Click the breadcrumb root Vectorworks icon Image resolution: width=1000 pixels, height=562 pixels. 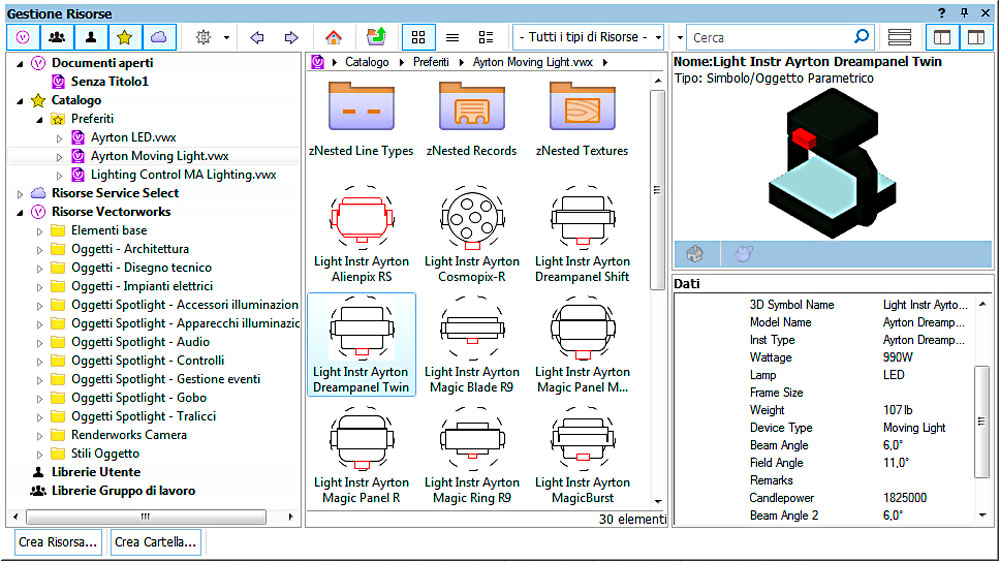(x=318, y=62)
